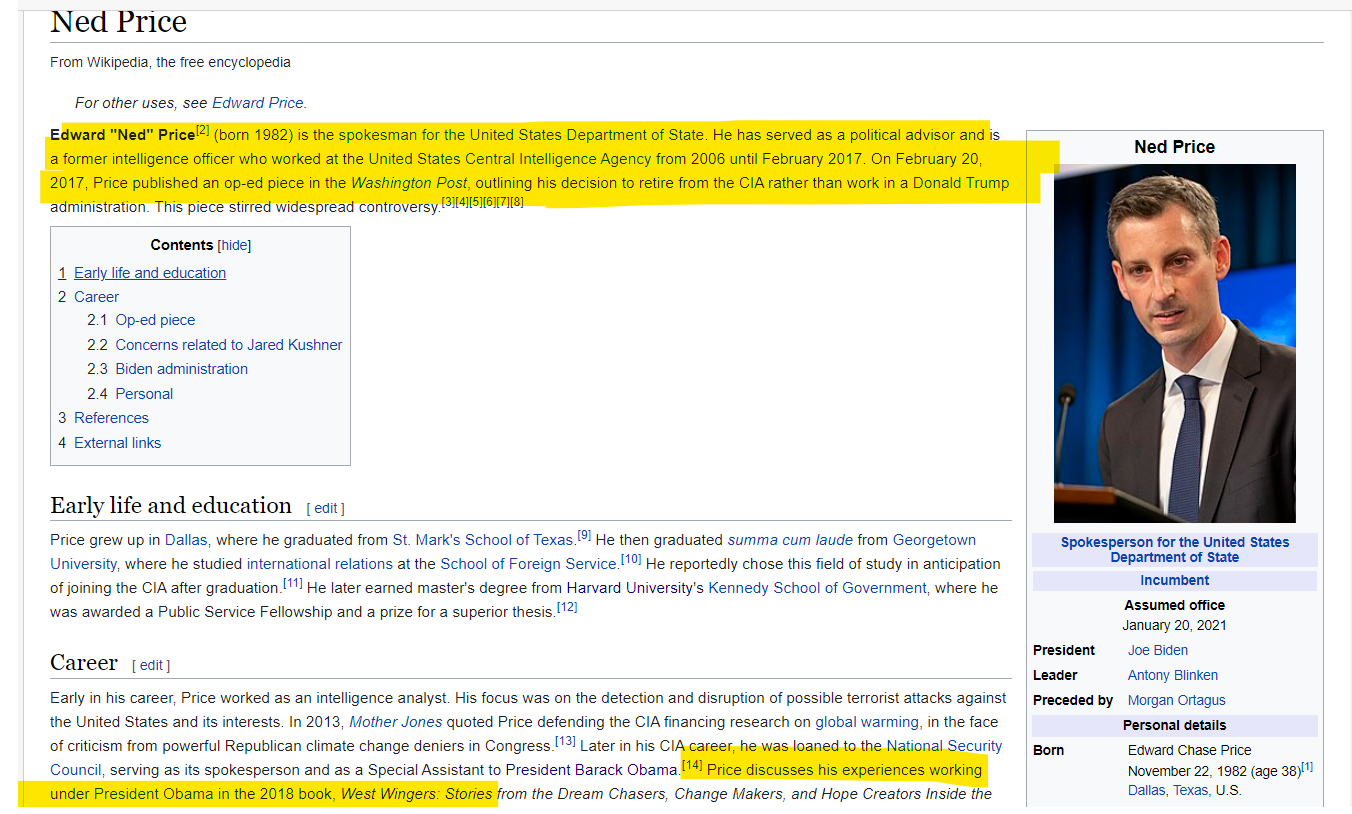
Task: Open the Biden administration contents entry
Action: pos(181,369)
